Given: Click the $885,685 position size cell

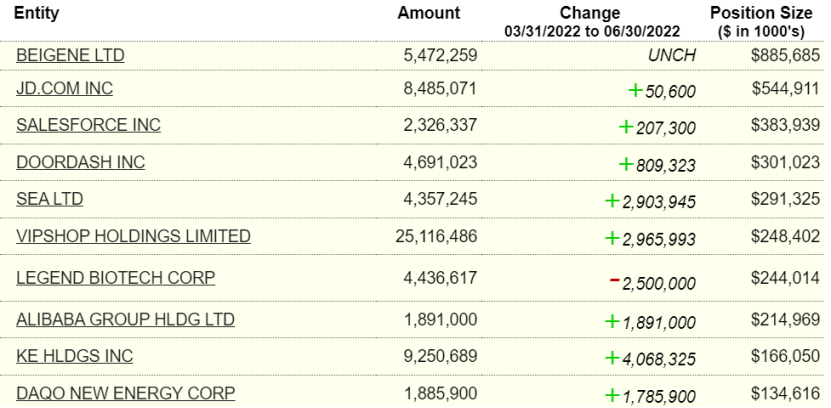Looking at the screenshot, I should [785, 55].
